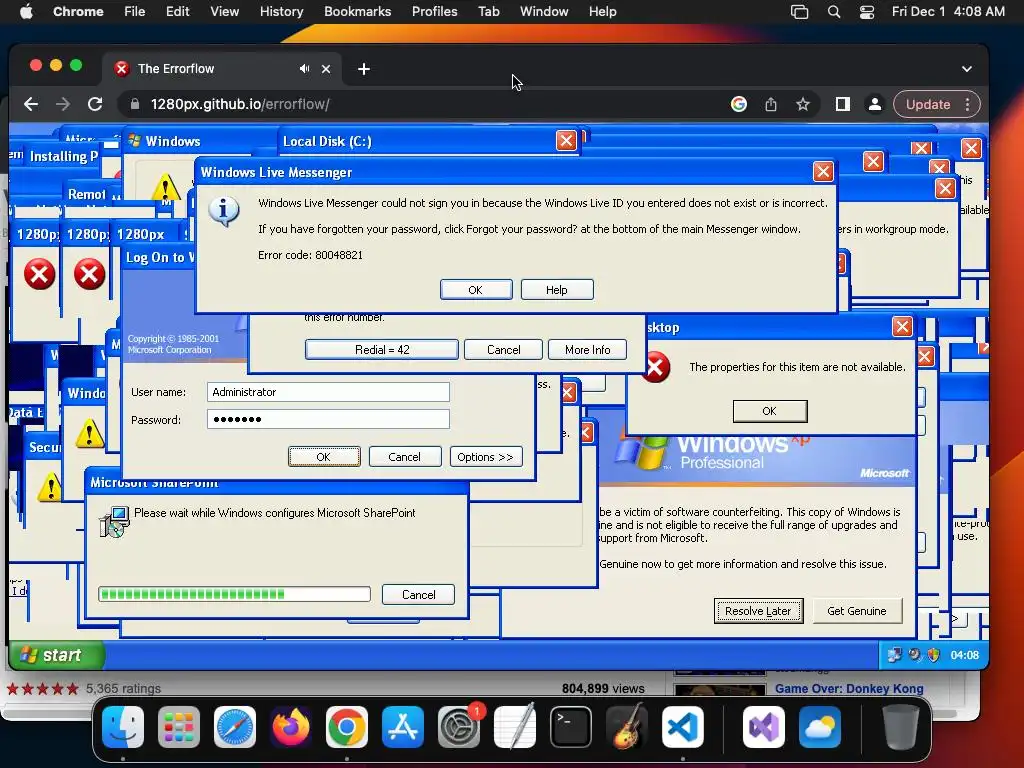Click More Info in the dial-up dialog
Screen dimensions: 1024x768
pos(588,350)
